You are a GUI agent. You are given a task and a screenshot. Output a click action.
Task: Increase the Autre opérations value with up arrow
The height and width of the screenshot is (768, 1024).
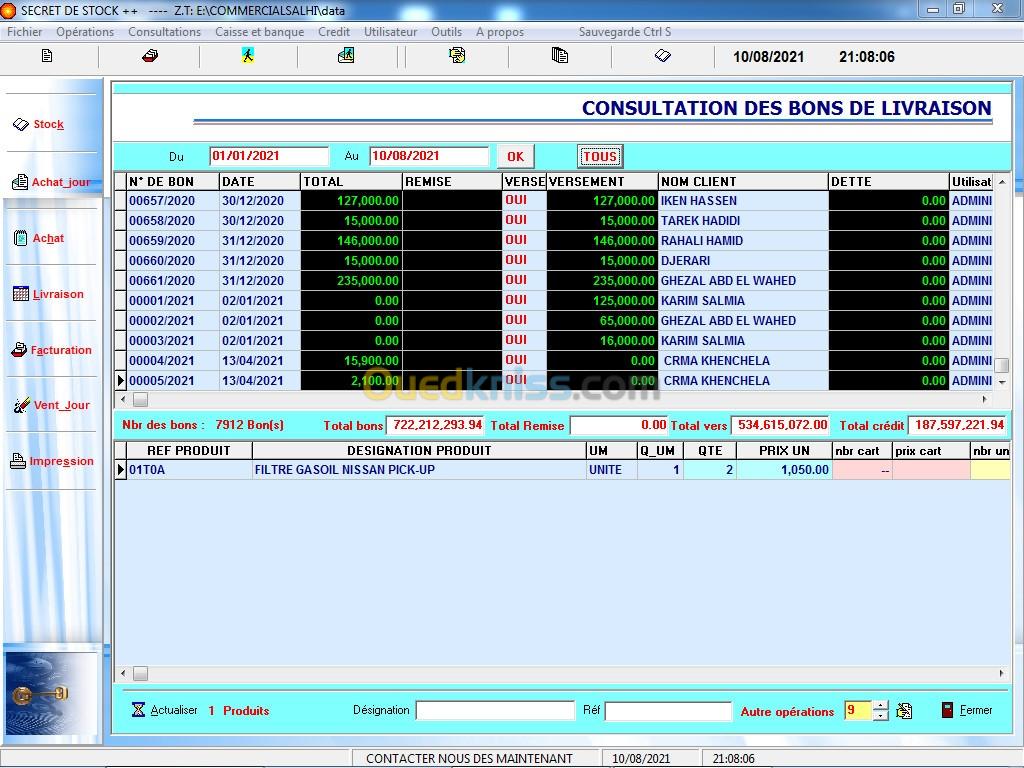pos(880,705)
